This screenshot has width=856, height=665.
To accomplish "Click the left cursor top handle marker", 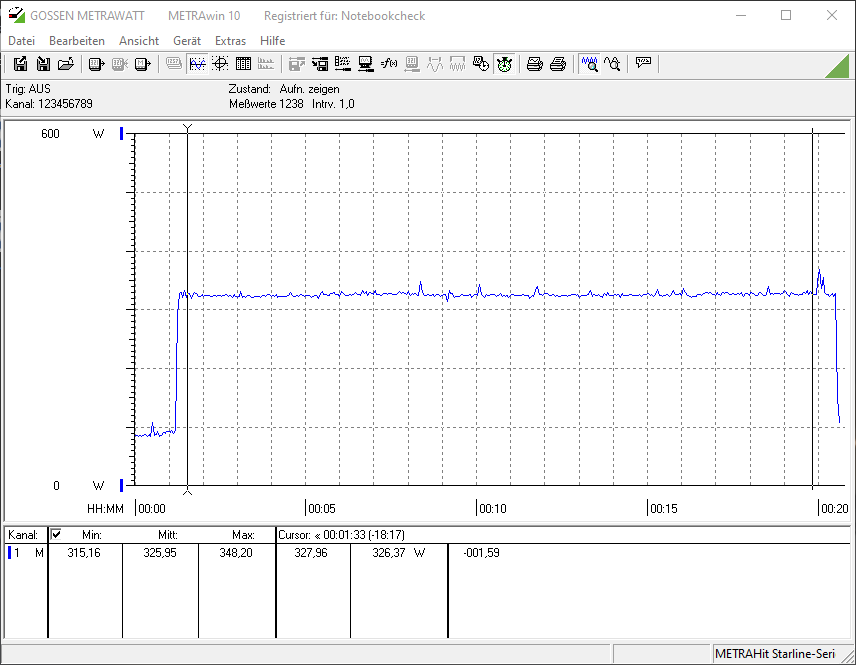I will [x=187, y=129].
